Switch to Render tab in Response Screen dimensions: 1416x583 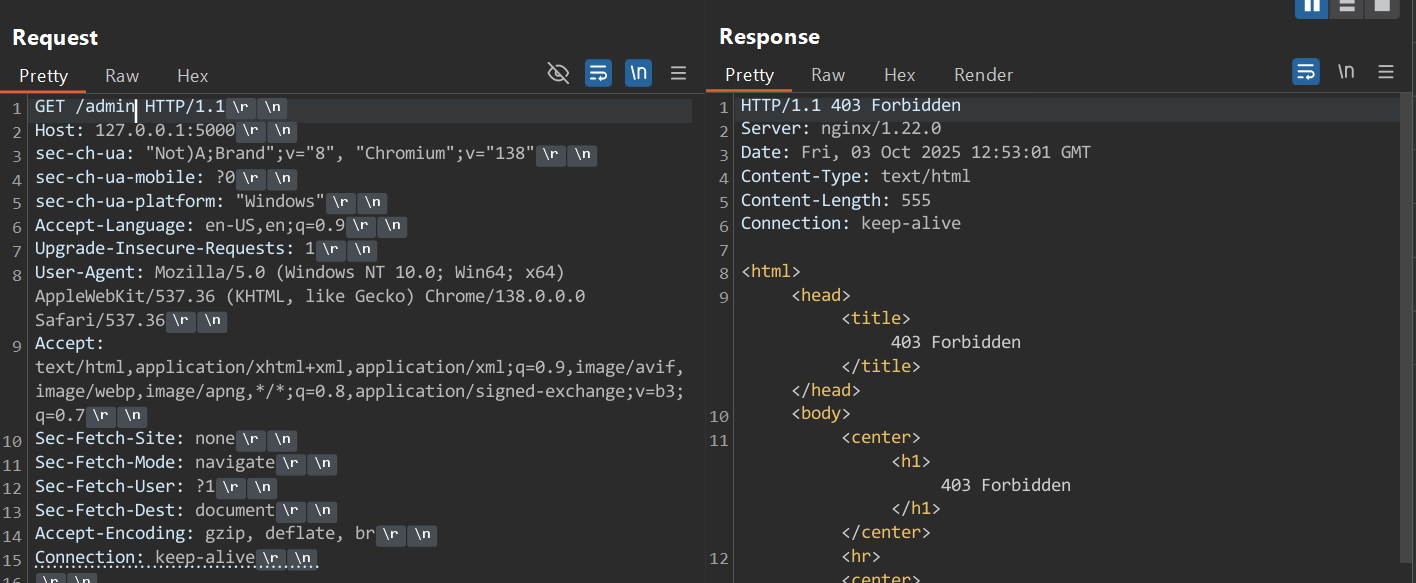tap(983, 75)
